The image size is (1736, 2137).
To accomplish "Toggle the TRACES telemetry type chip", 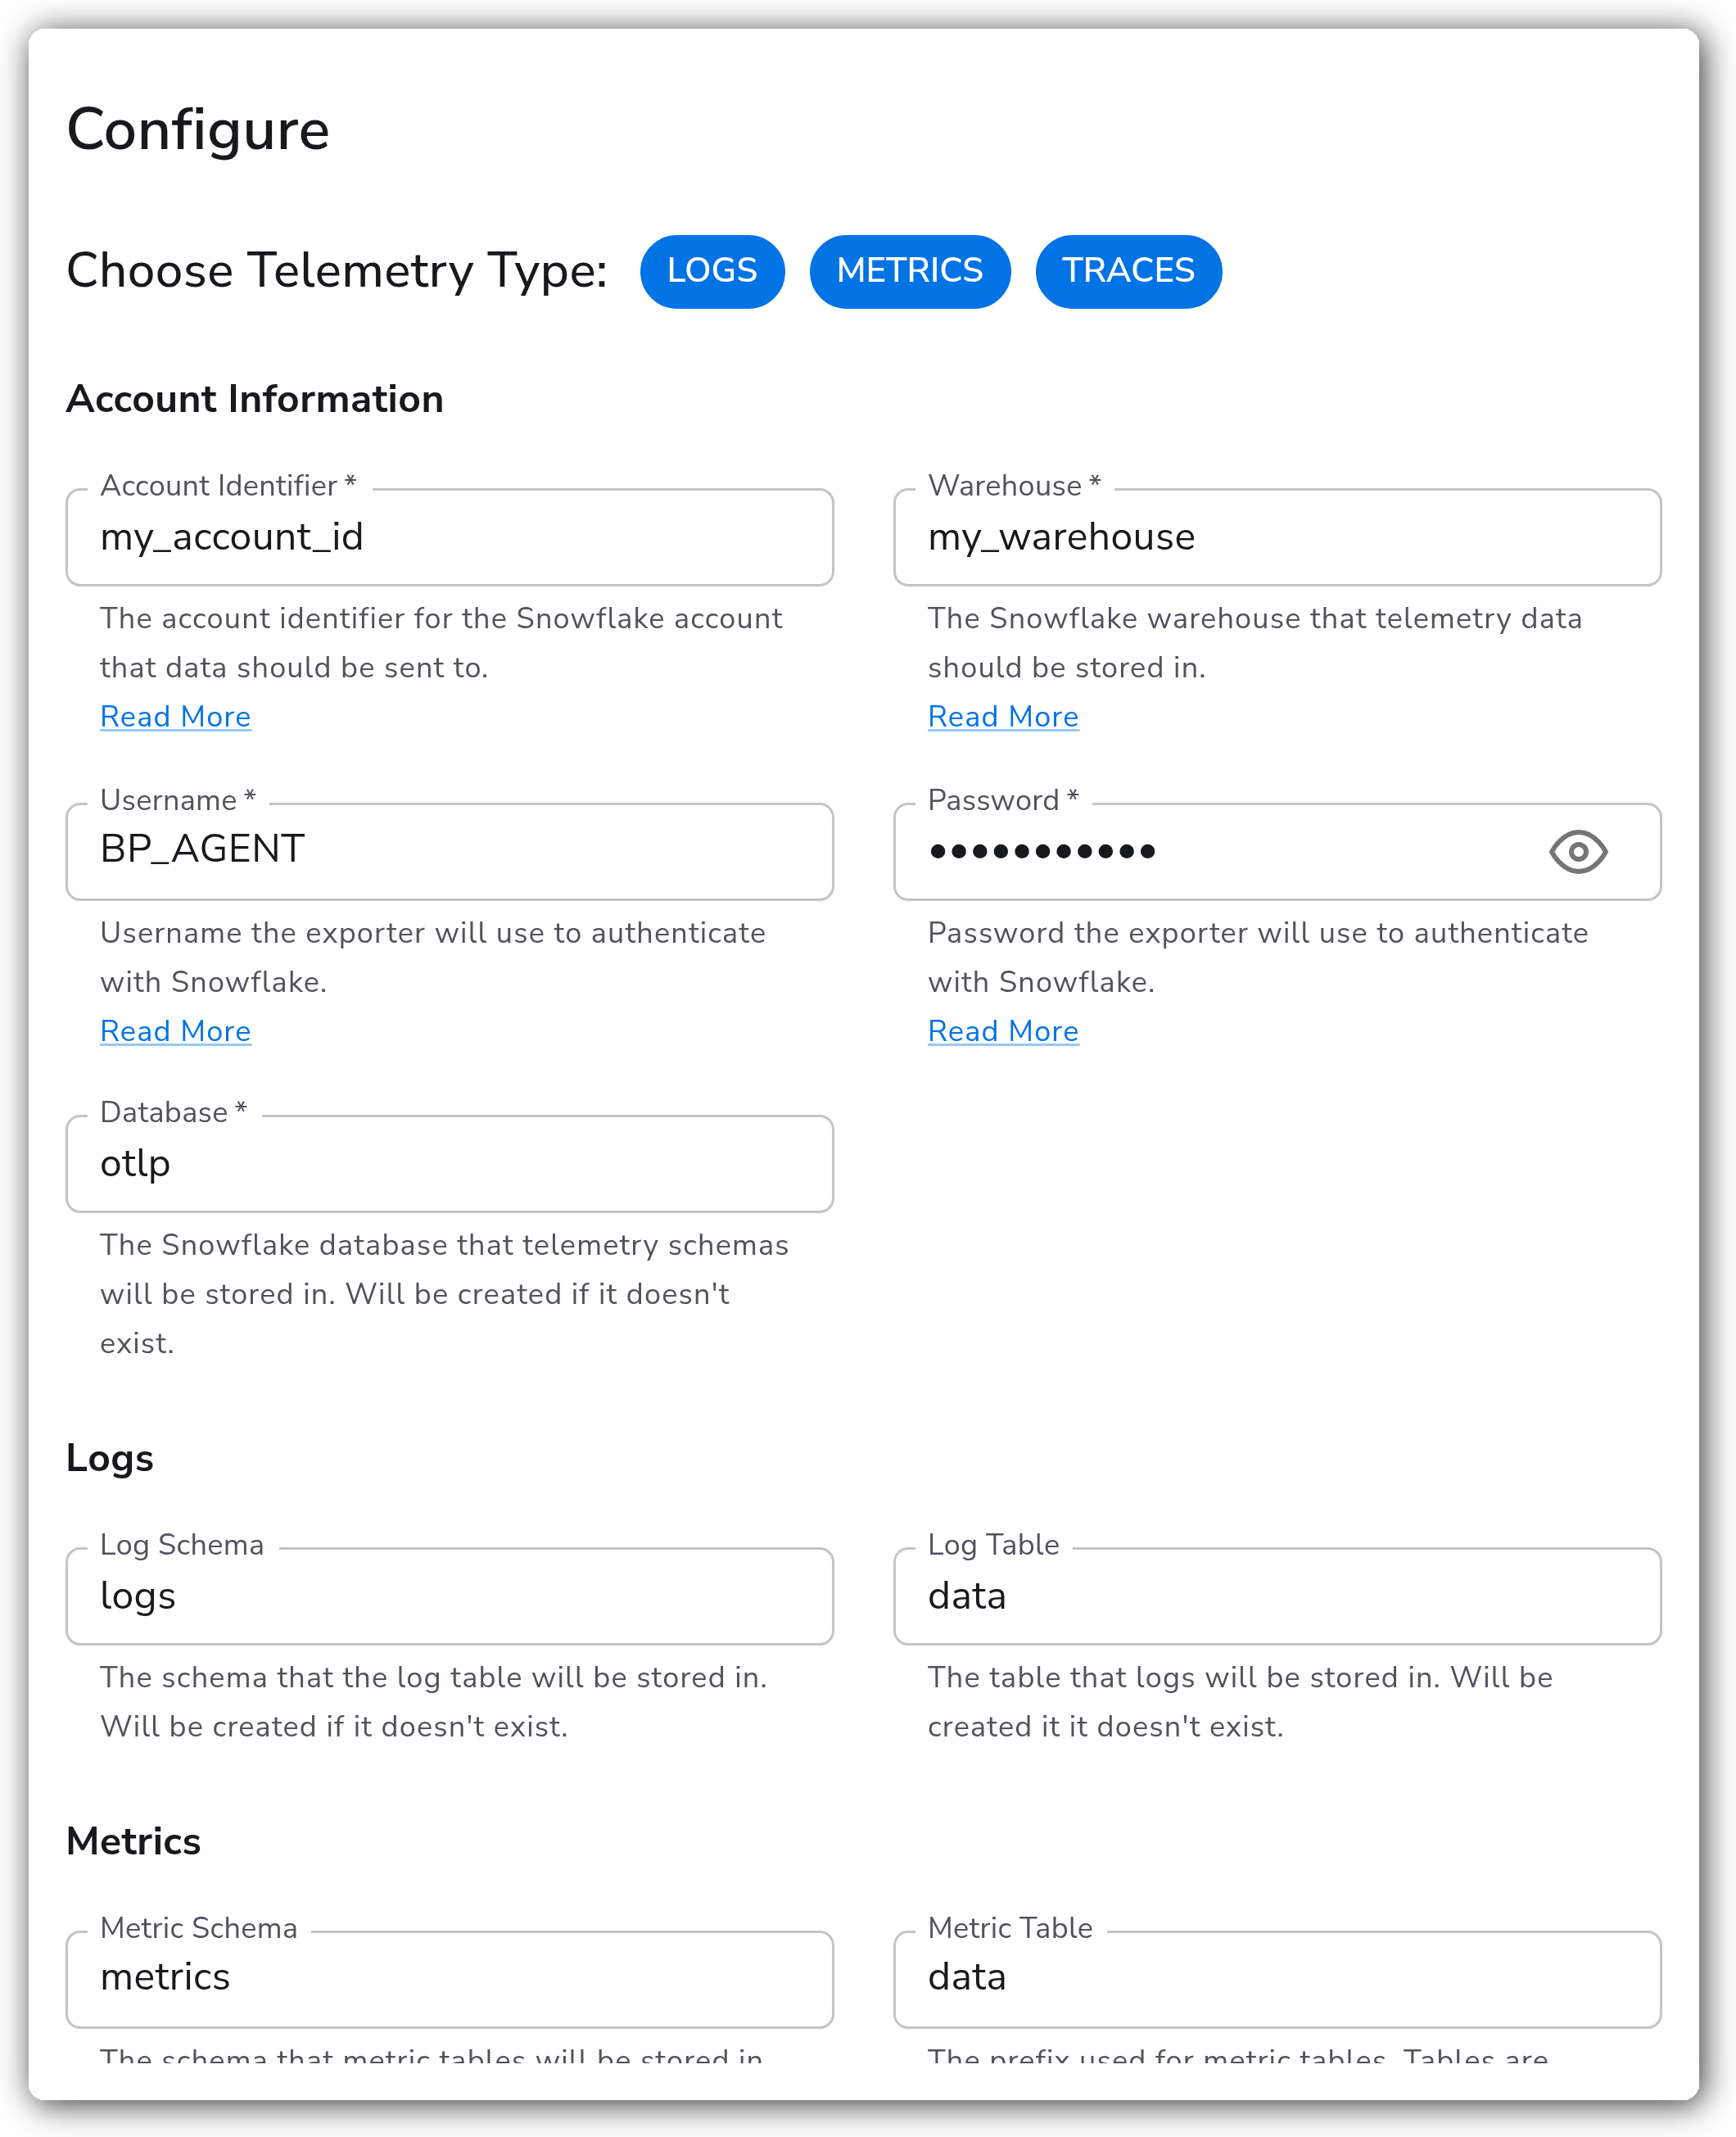I will [1128, 271].
